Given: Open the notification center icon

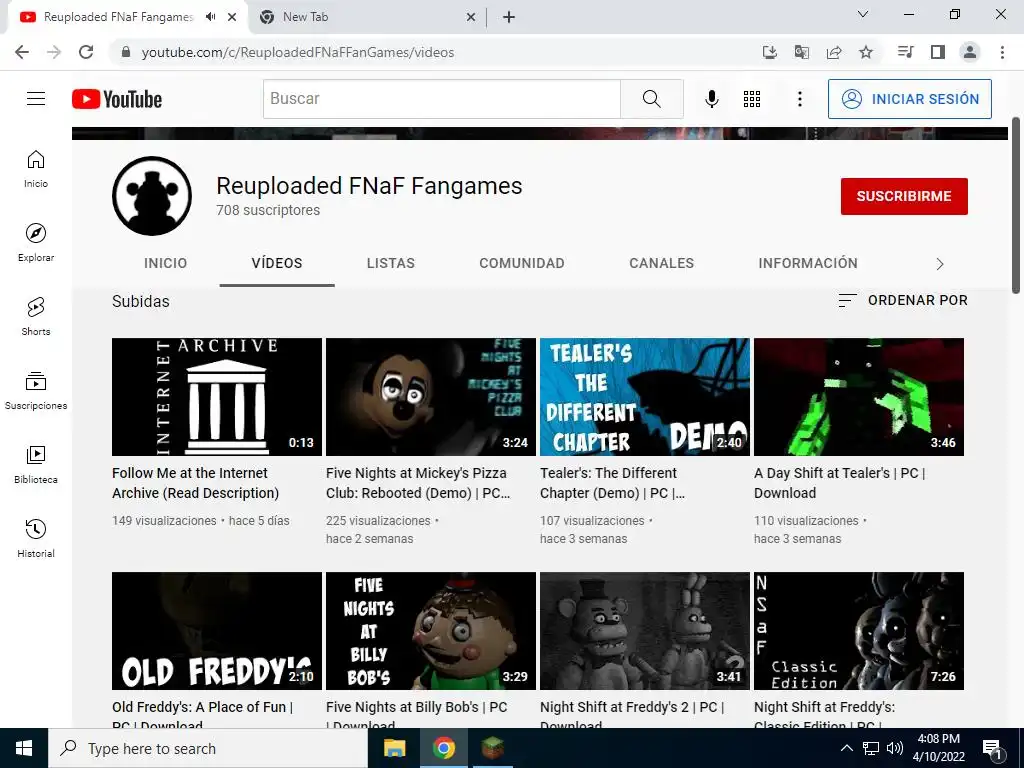Looking at the screenshot, I should pyautogui.click(x=993, y=750).
